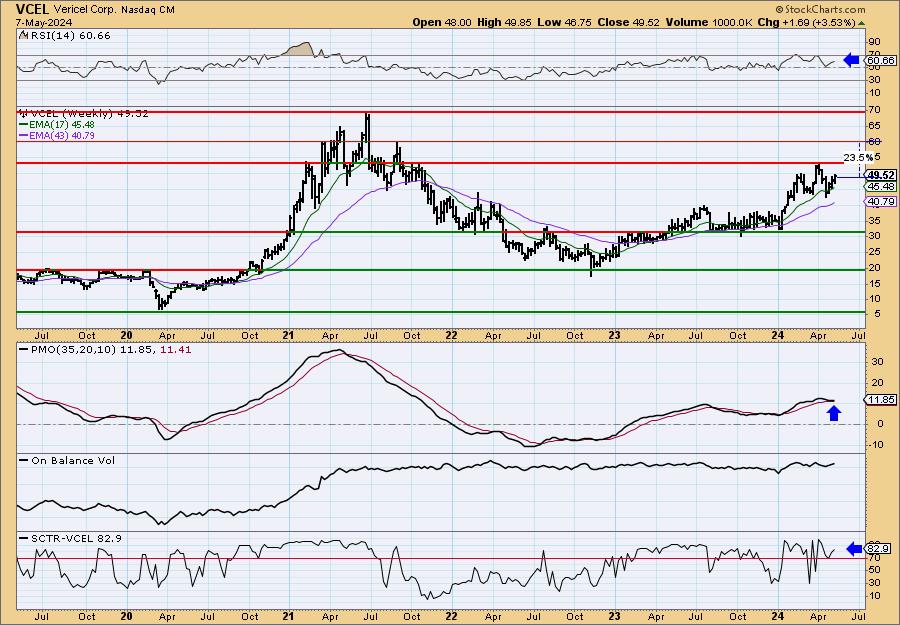Click the Close 49.52 value in header

point(629,22)
